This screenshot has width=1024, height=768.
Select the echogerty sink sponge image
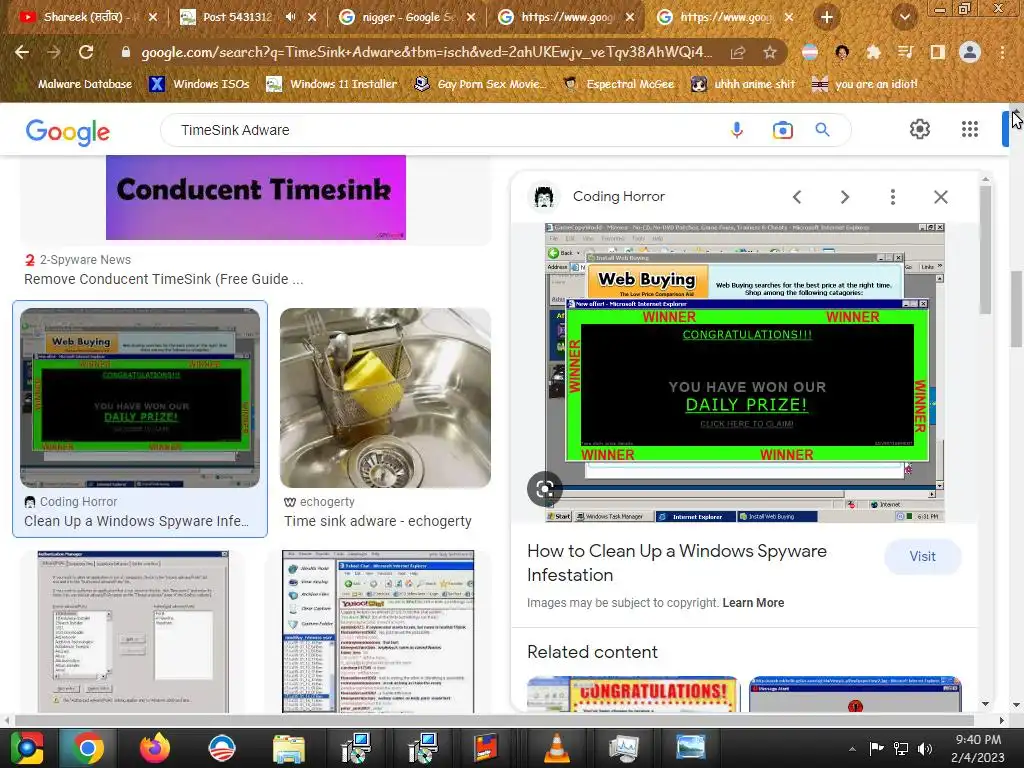click(385, 398)
